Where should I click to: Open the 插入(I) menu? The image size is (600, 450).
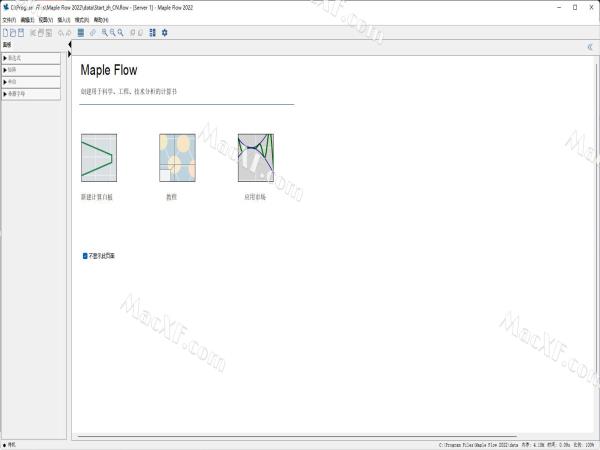coord(64,20)
